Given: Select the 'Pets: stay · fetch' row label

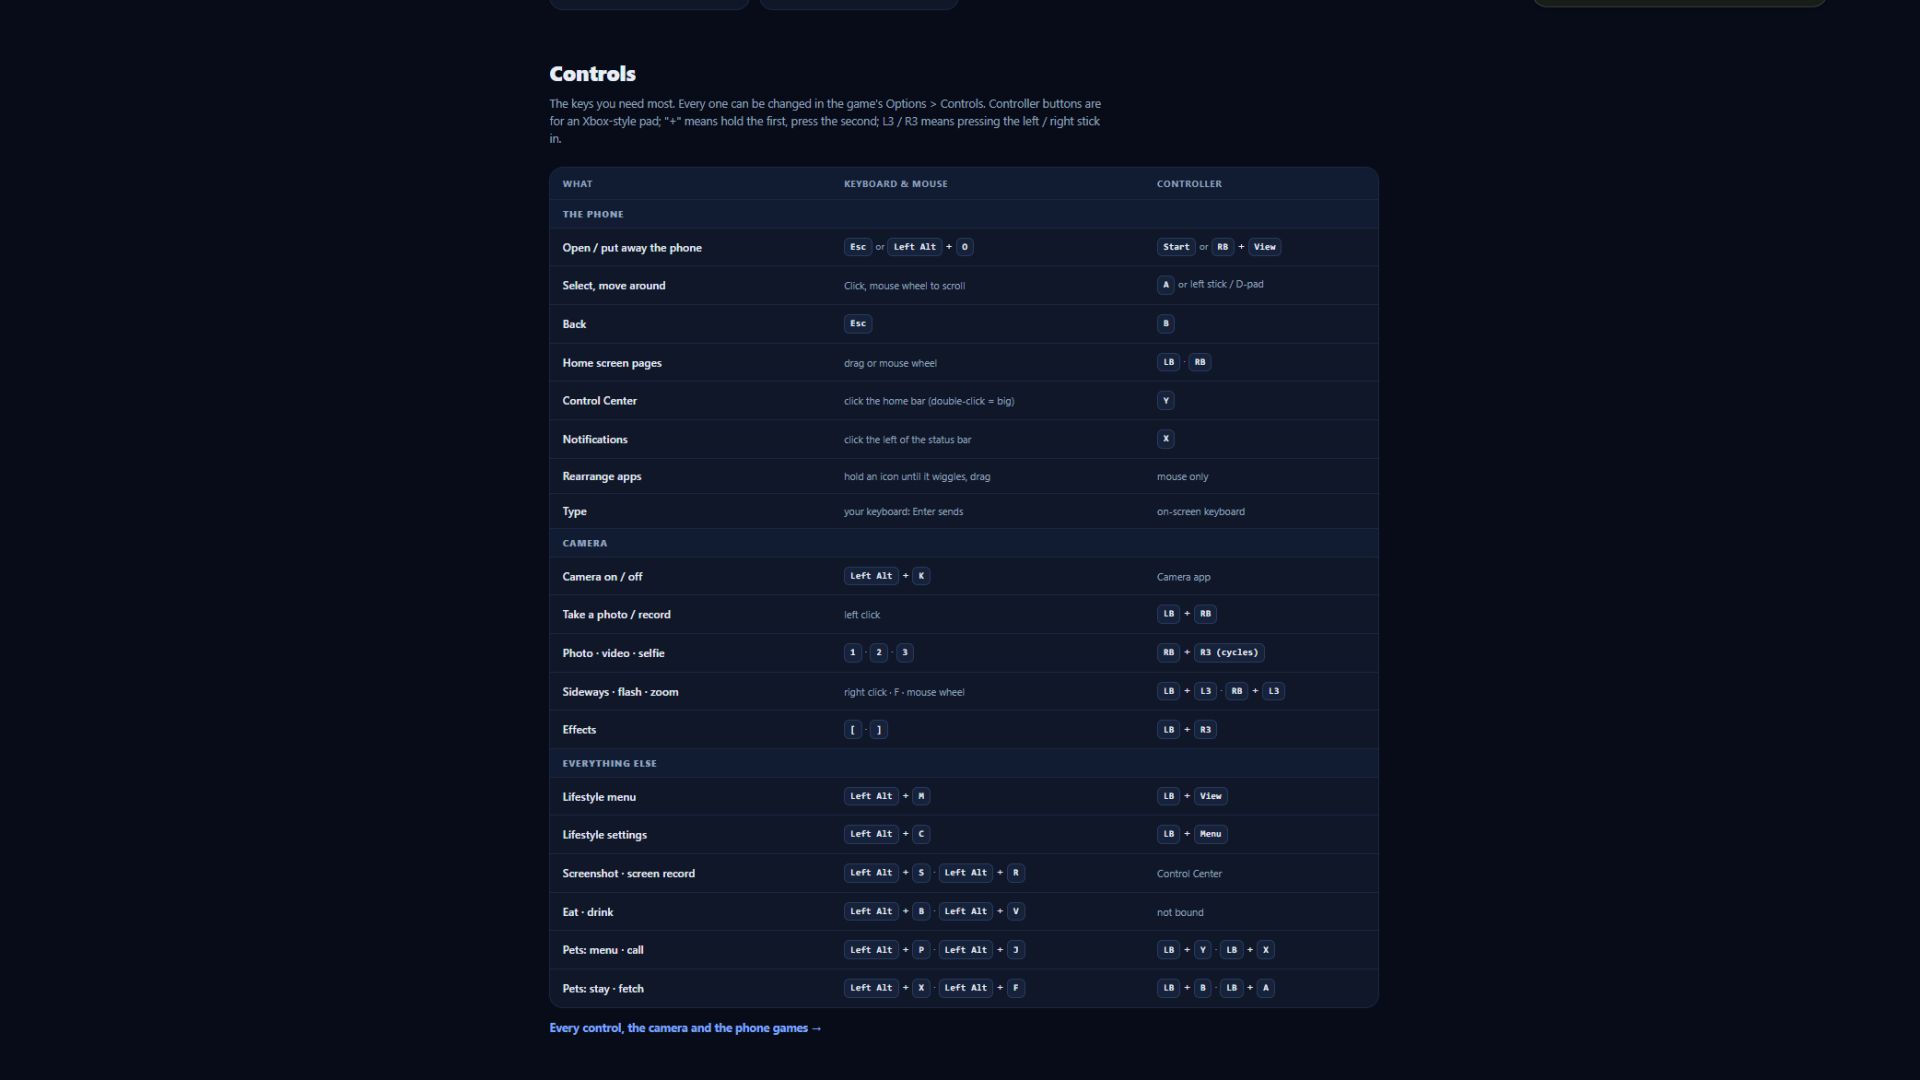Looking at the screenshot, I should 603,989.
